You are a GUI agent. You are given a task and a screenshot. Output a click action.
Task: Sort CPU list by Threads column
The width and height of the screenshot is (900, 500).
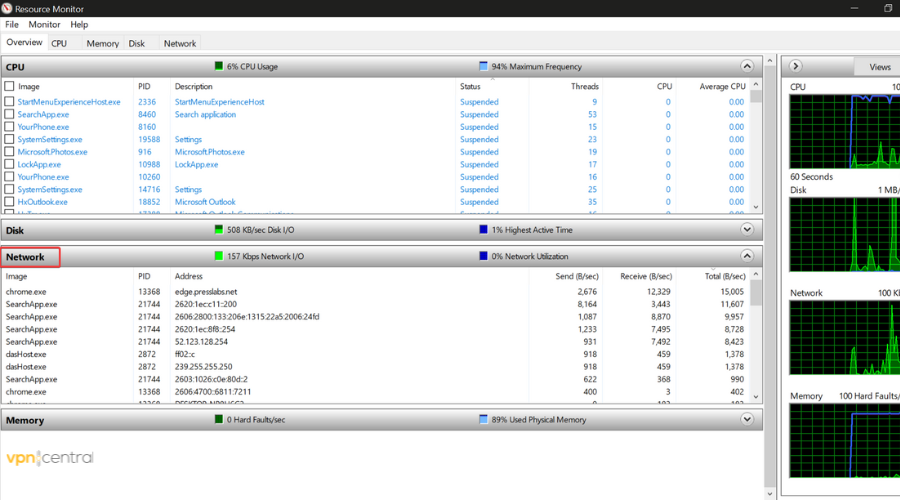[x=584, y=87]
